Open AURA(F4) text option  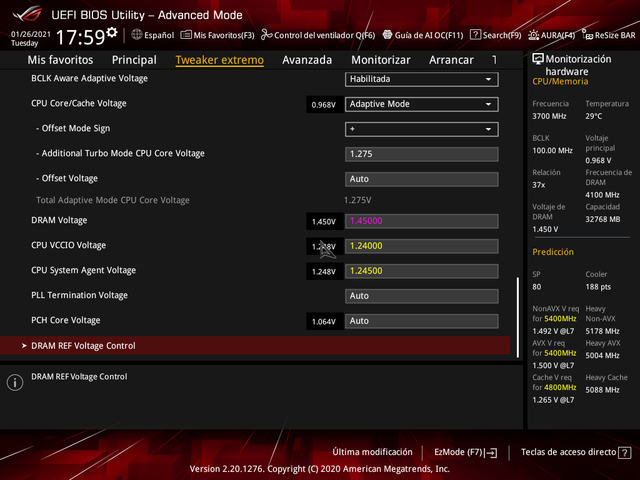[558, 35]
